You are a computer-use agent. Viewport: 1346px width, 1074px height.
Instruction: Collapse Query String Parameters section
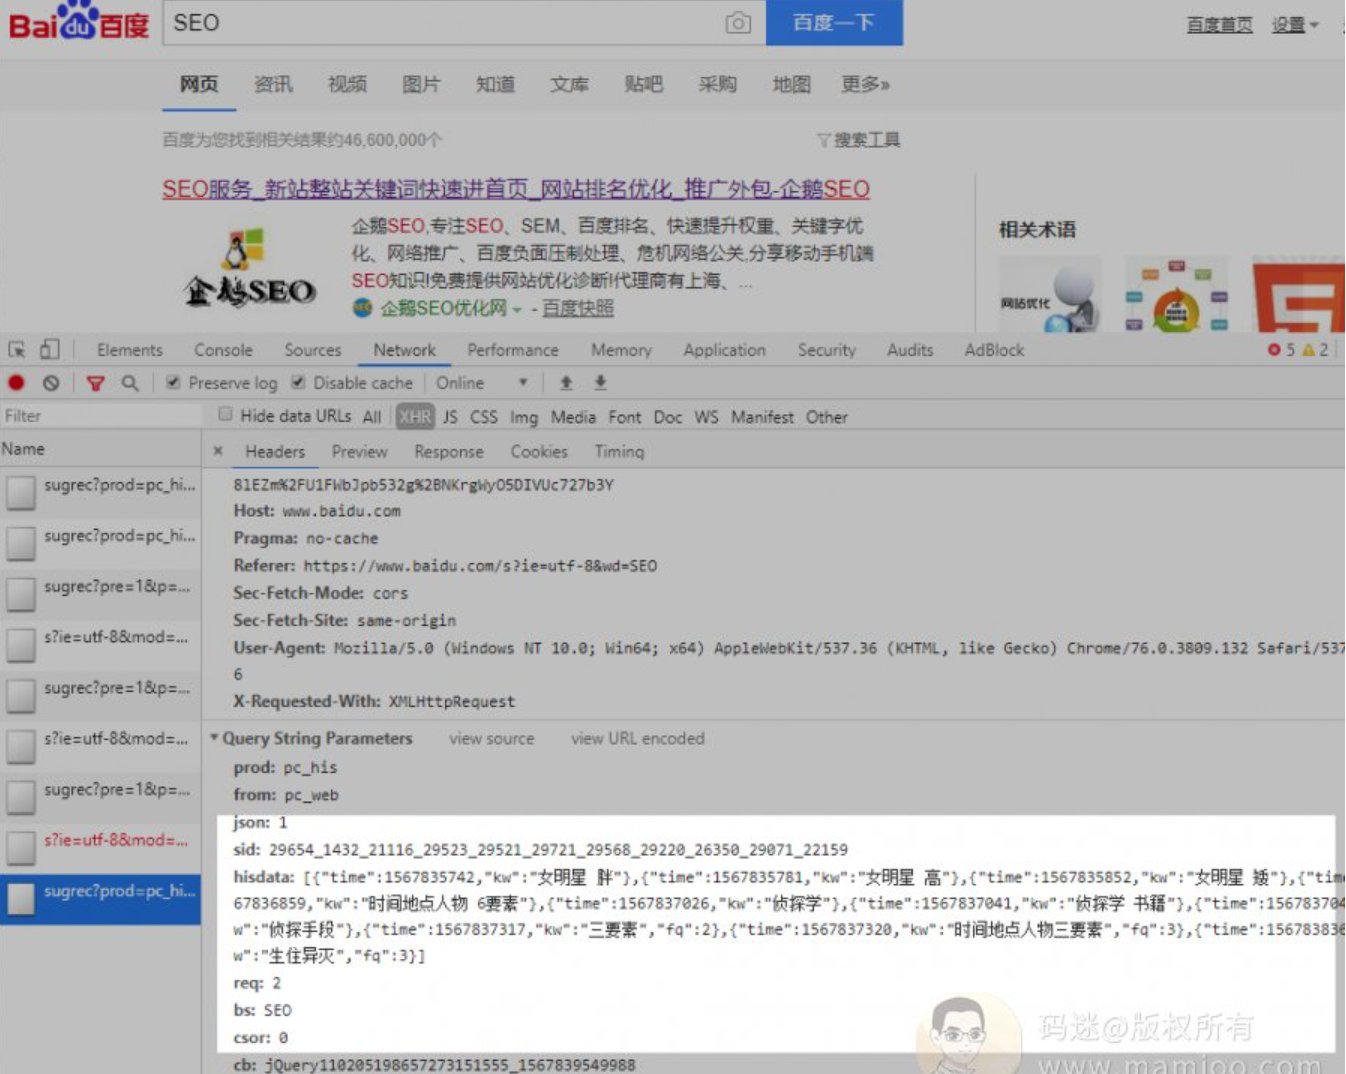[x=214, y=738]
